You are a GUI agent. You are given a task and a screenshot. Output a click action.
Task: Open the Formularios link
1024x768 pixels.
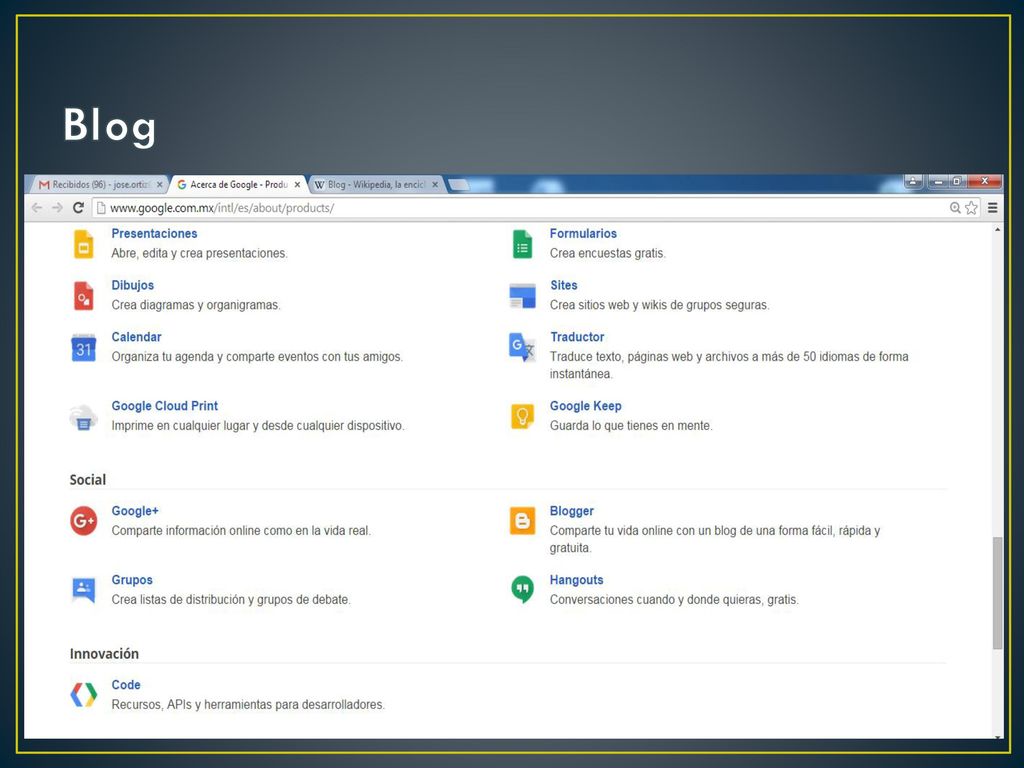(583, 234)
